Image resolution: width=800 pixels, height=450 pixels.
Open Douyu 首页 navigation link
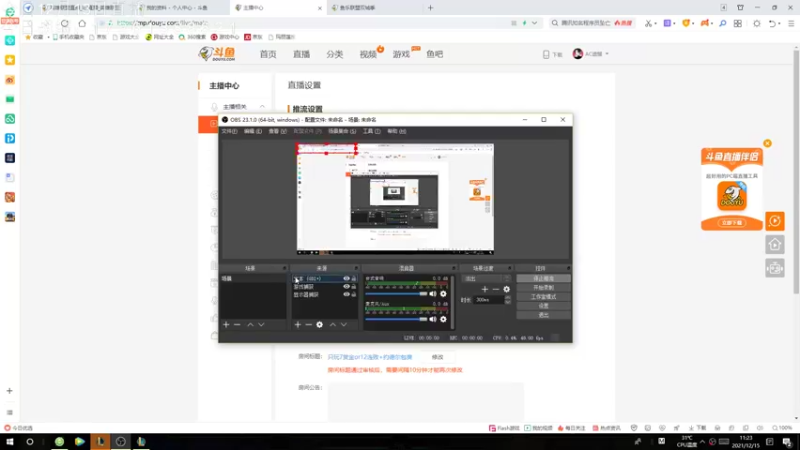(x=268, y=54)
